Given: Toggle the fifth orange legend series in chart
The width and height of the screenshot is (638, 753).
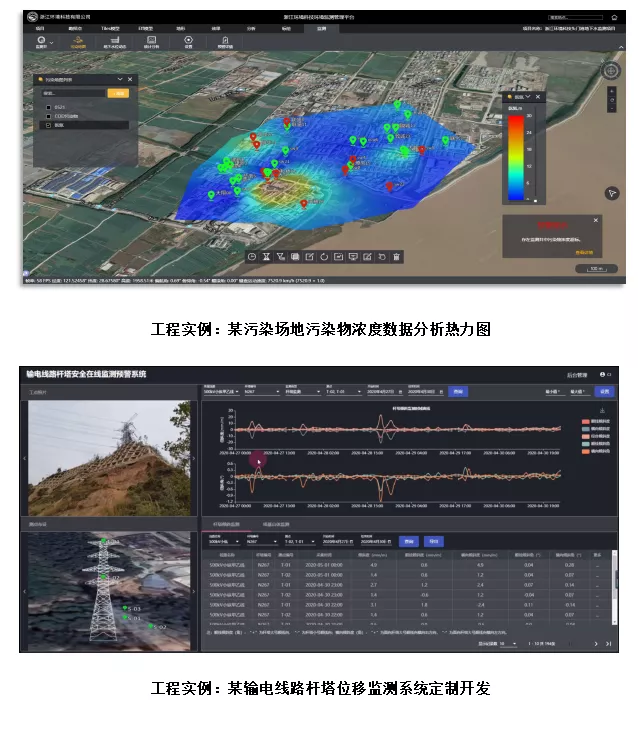Looking at the screenshot, I should (x=595, y=451).
